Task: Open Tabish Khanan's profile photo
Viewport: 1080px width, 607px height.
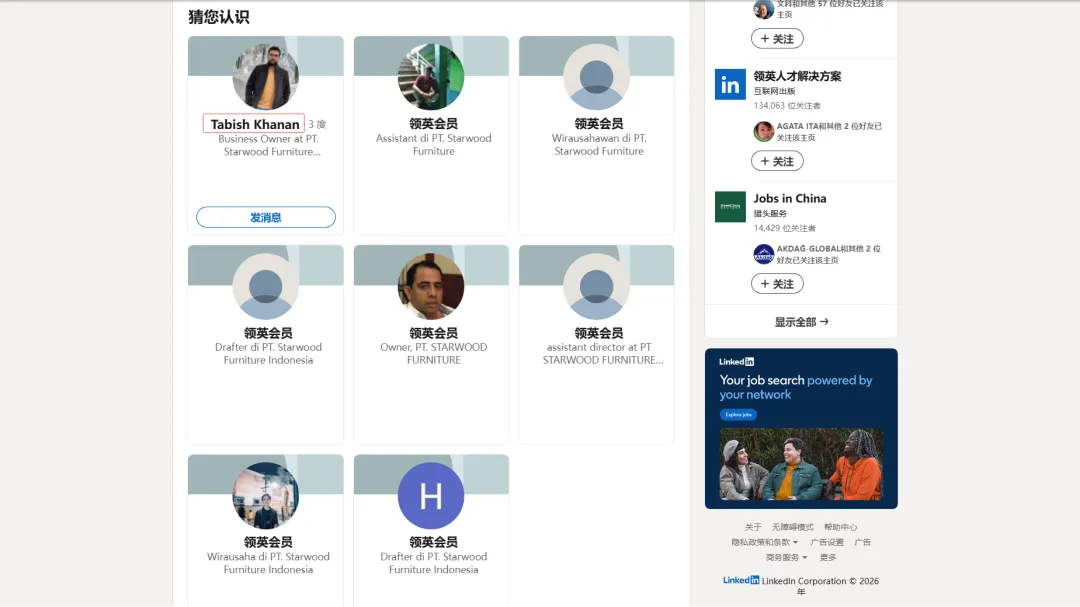Action: [x=265, y=75]
